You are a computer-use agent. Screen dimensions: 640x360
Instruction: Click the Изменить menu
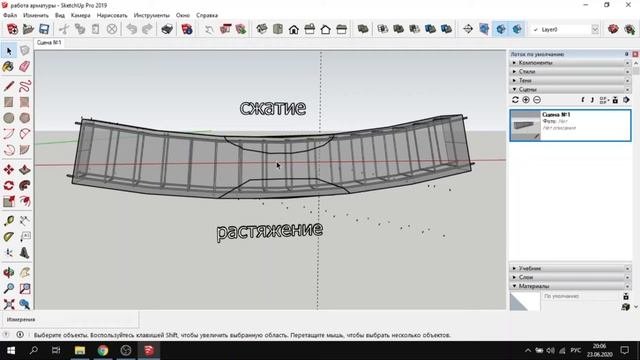pyautogui.click(x=36, y=15)
